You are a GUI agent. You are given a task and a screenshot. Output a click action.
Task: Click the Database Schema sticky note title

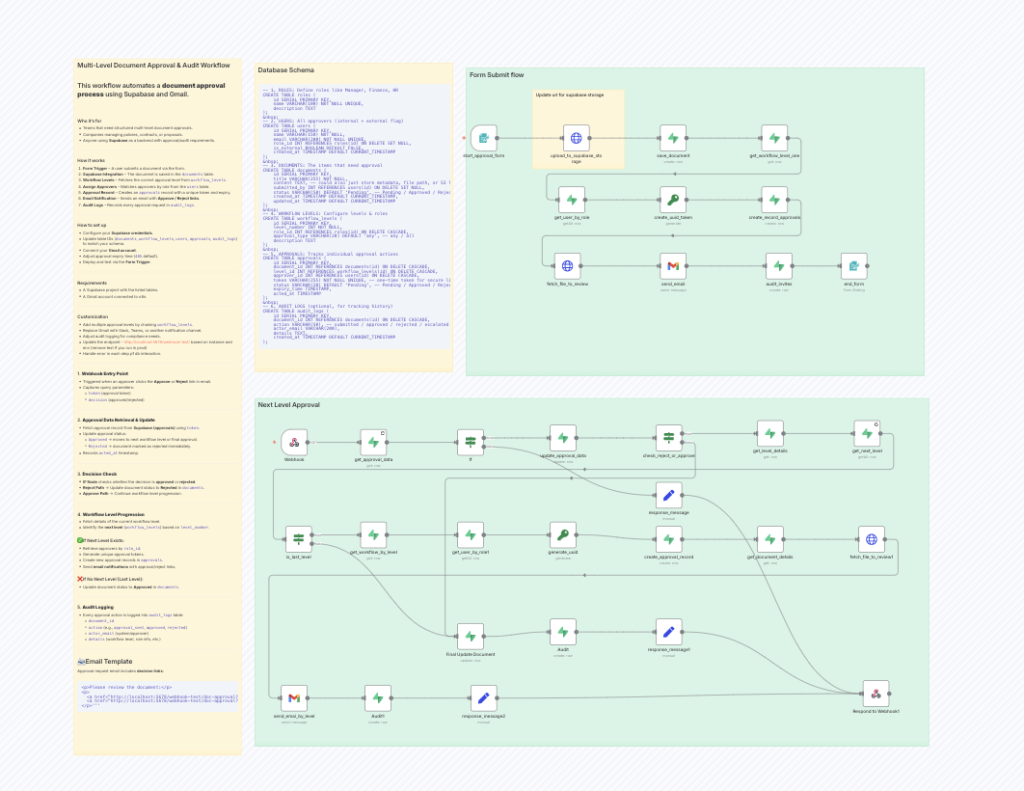click(x=286, y=71)
